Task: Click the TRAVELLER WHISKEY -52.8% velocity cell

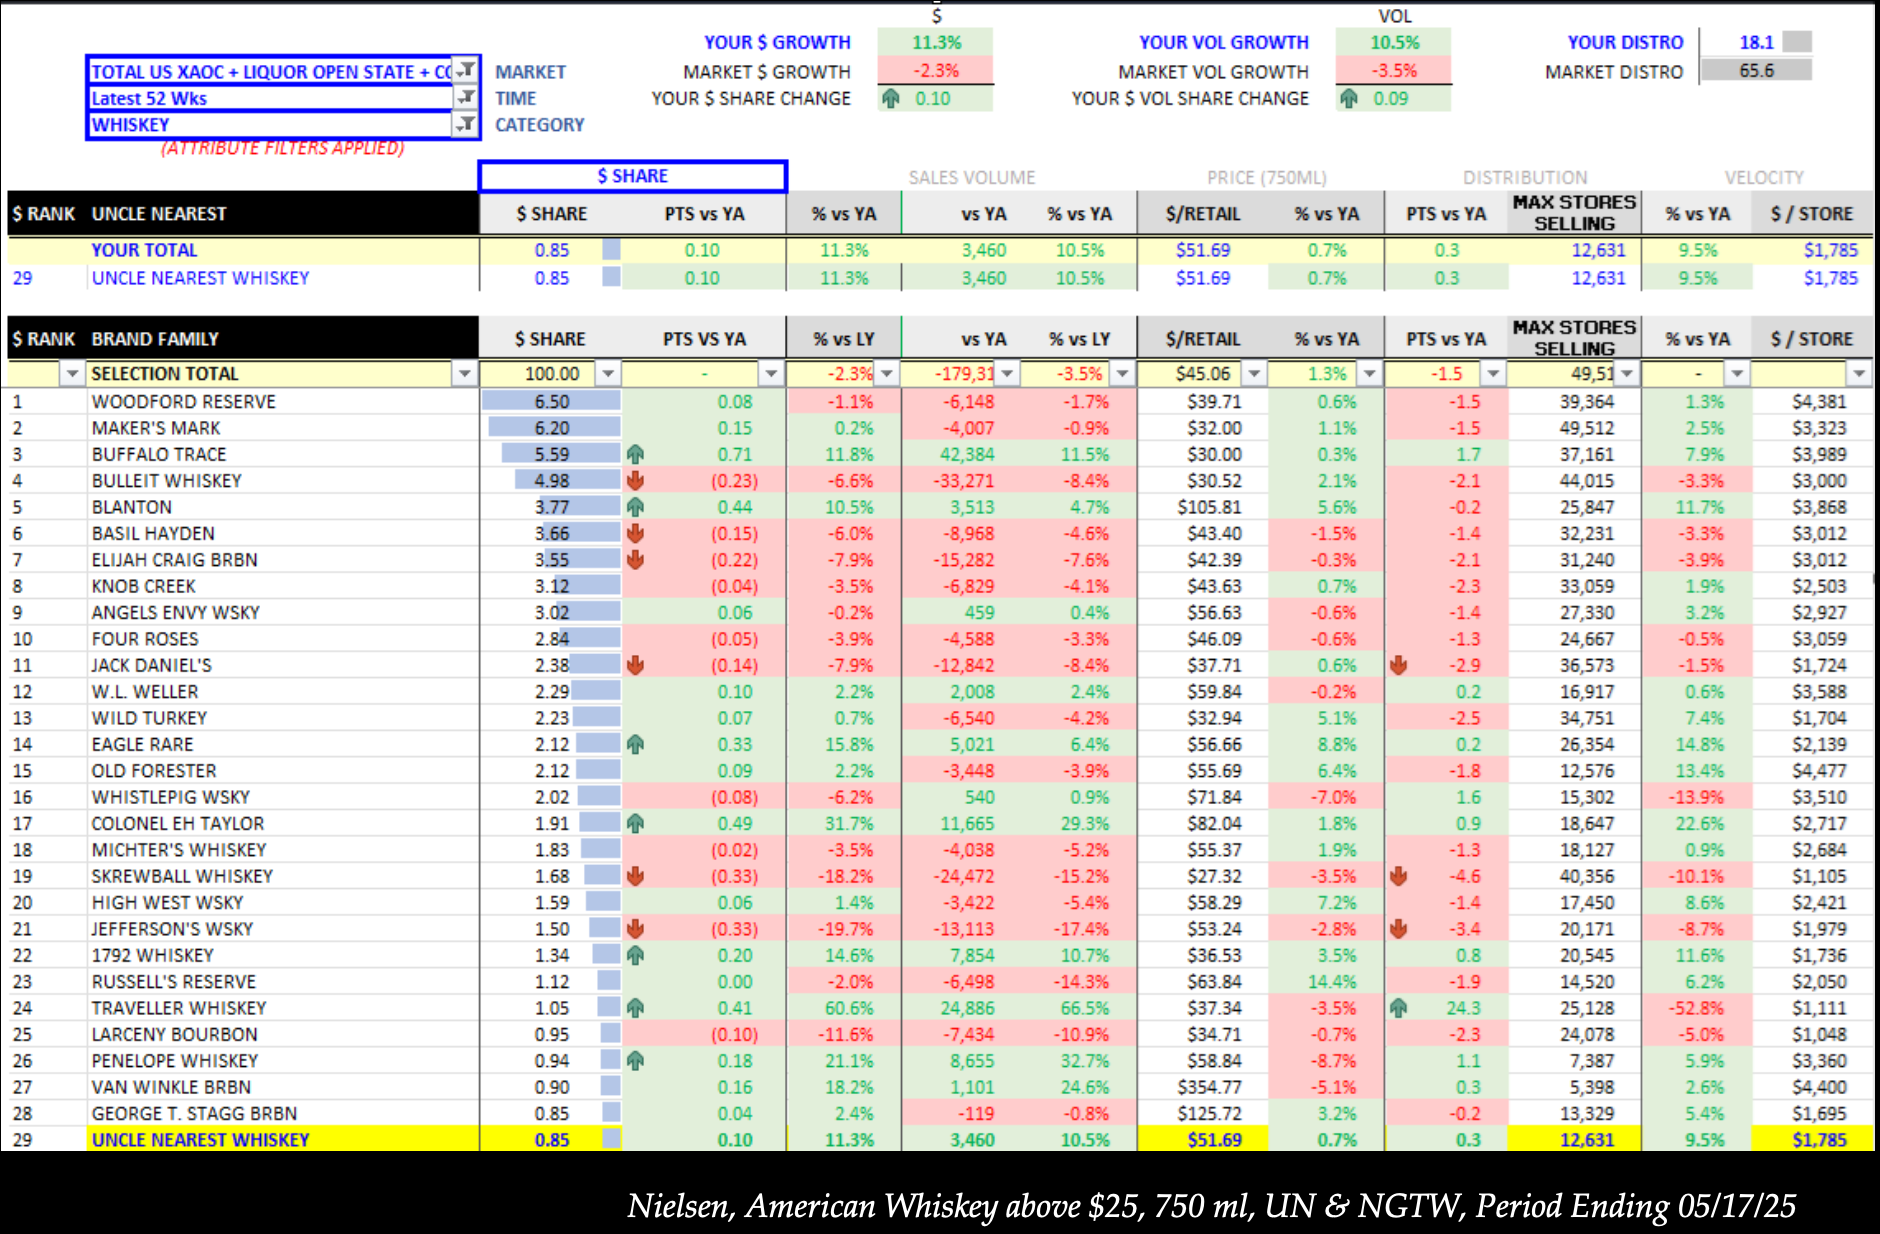Action: click(1697, 1008)
